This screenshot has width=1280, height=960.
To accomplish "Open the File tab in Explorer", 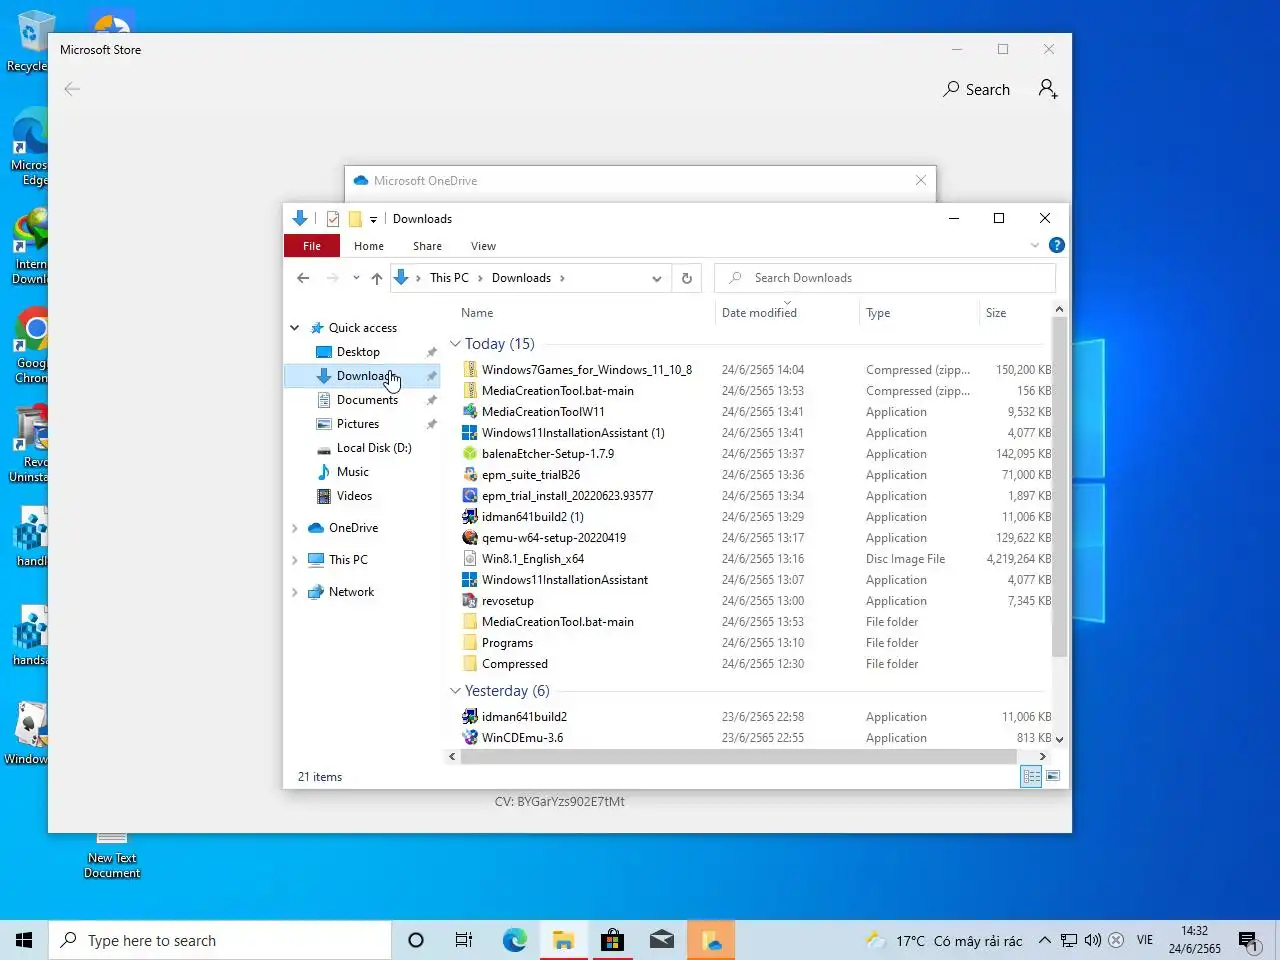I will click(x=312, y=246).
